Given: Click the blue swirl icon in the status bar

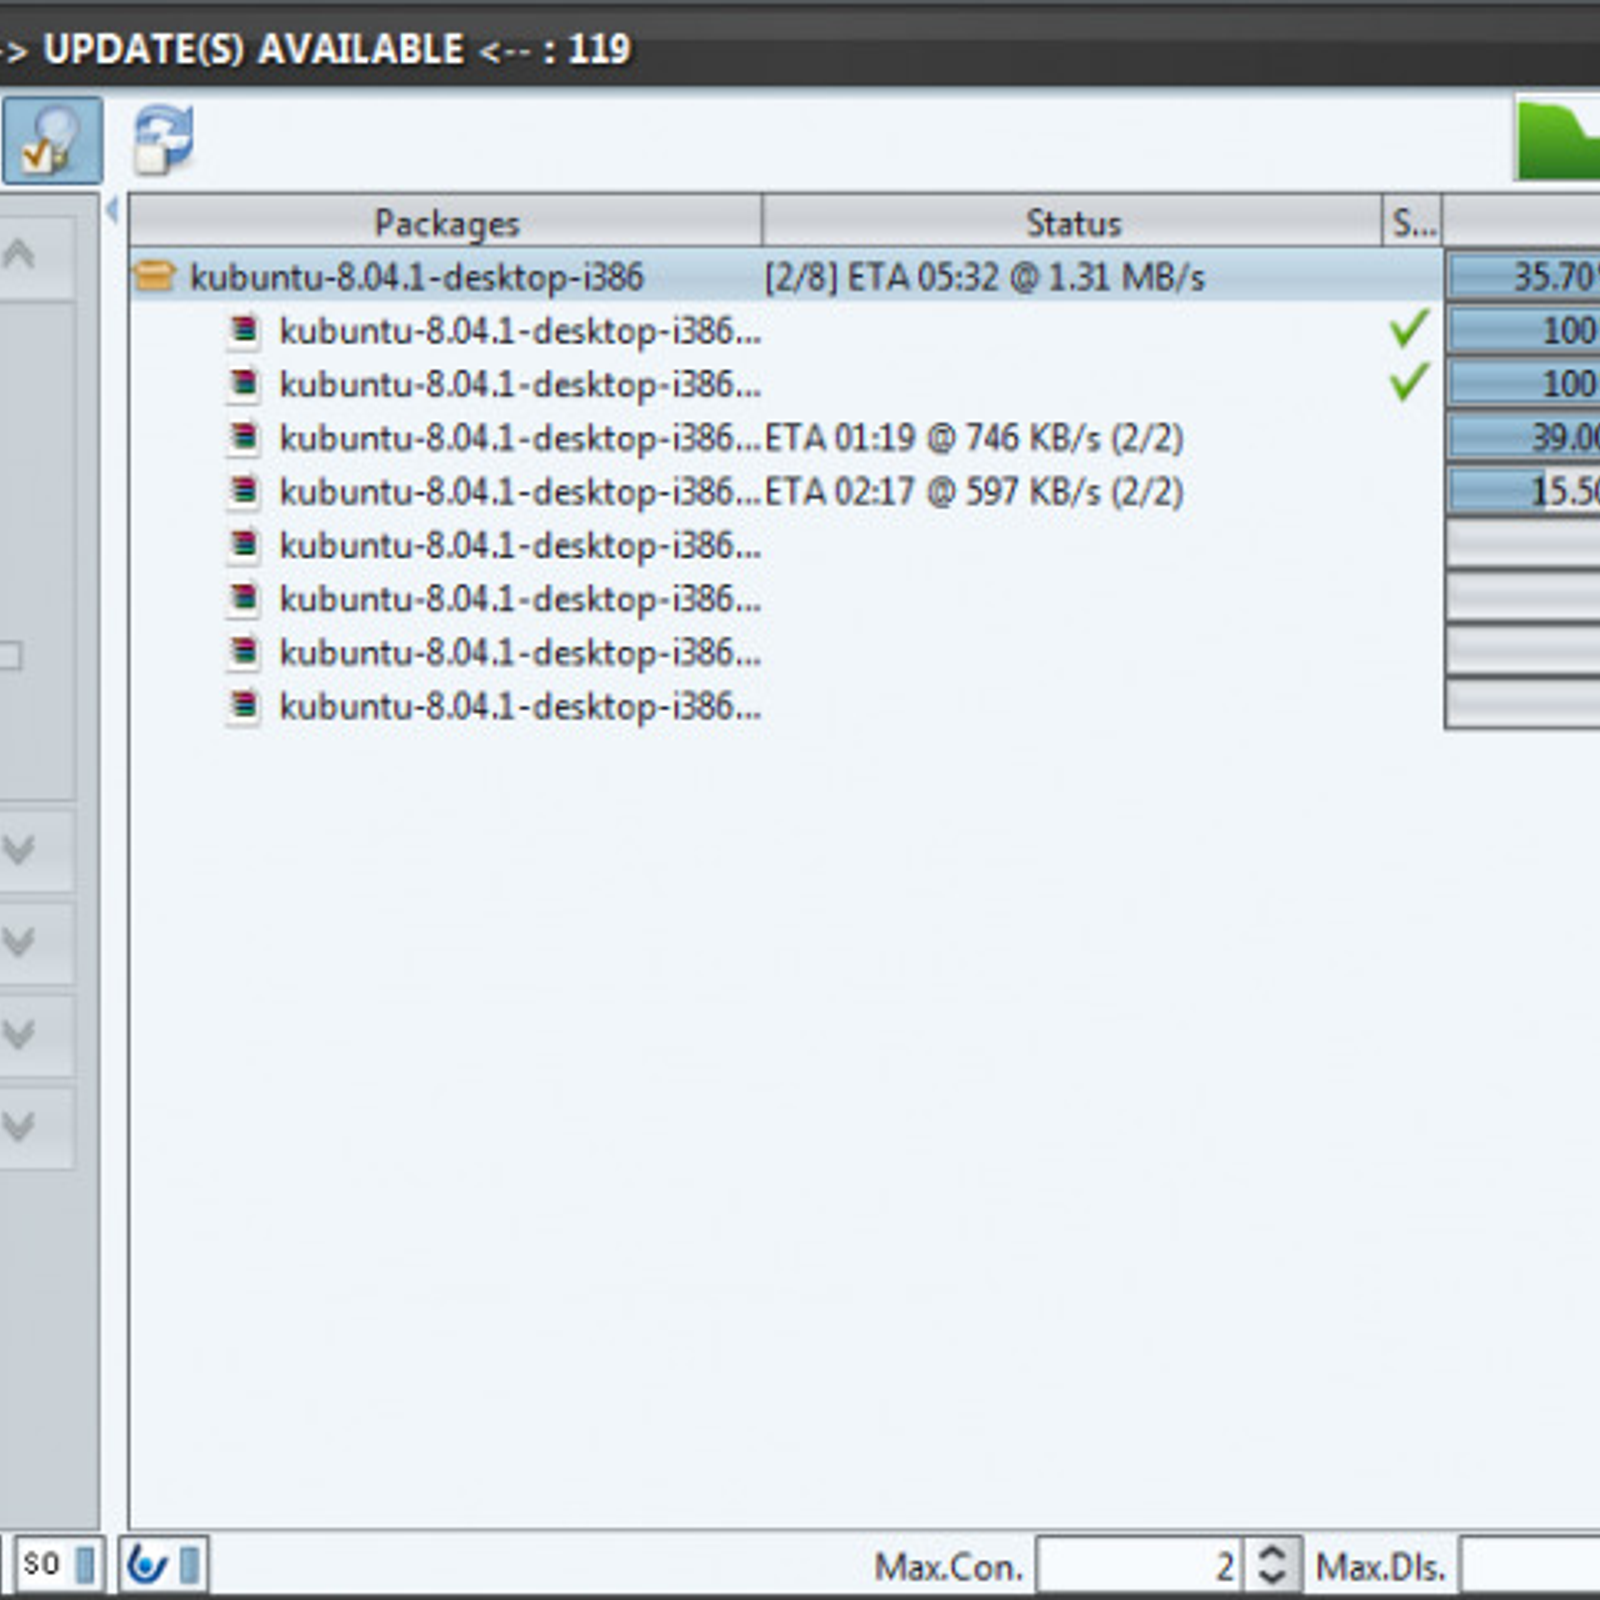Looking at the screenshot, I should pos(147,1564).
